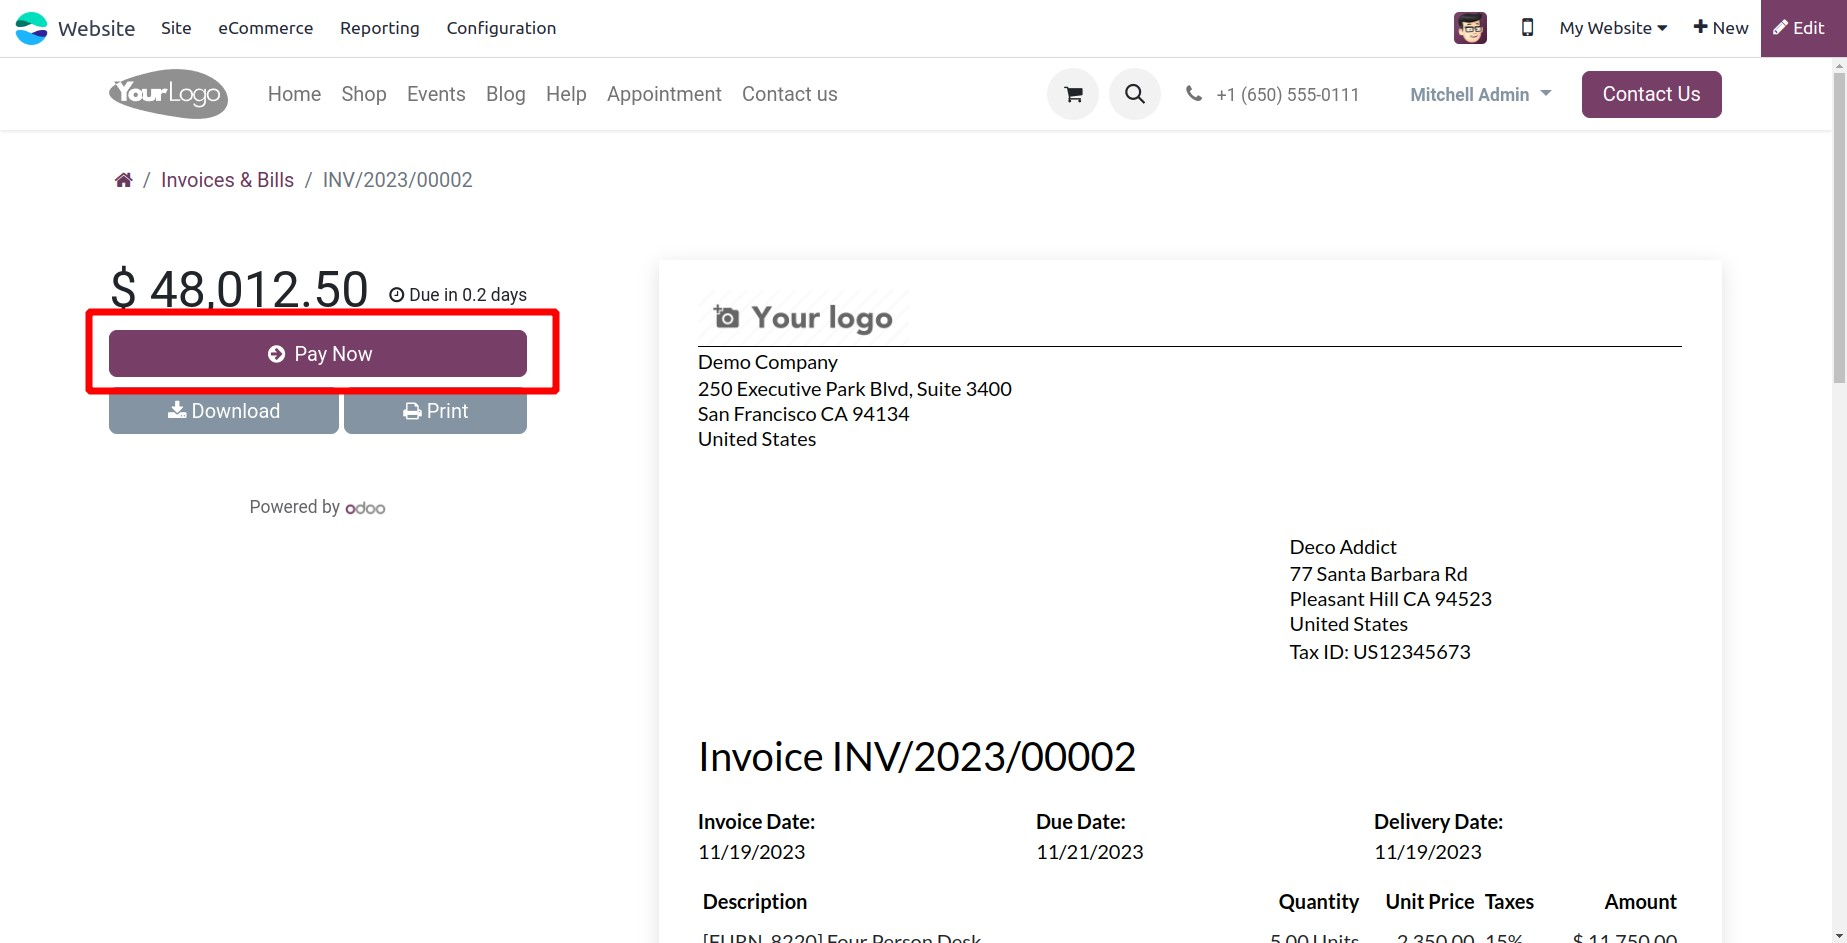Image resolution: width=1847 pixels, height=943 pixels.
Task: Open the eCommerce menu
Action: [265, 28]
